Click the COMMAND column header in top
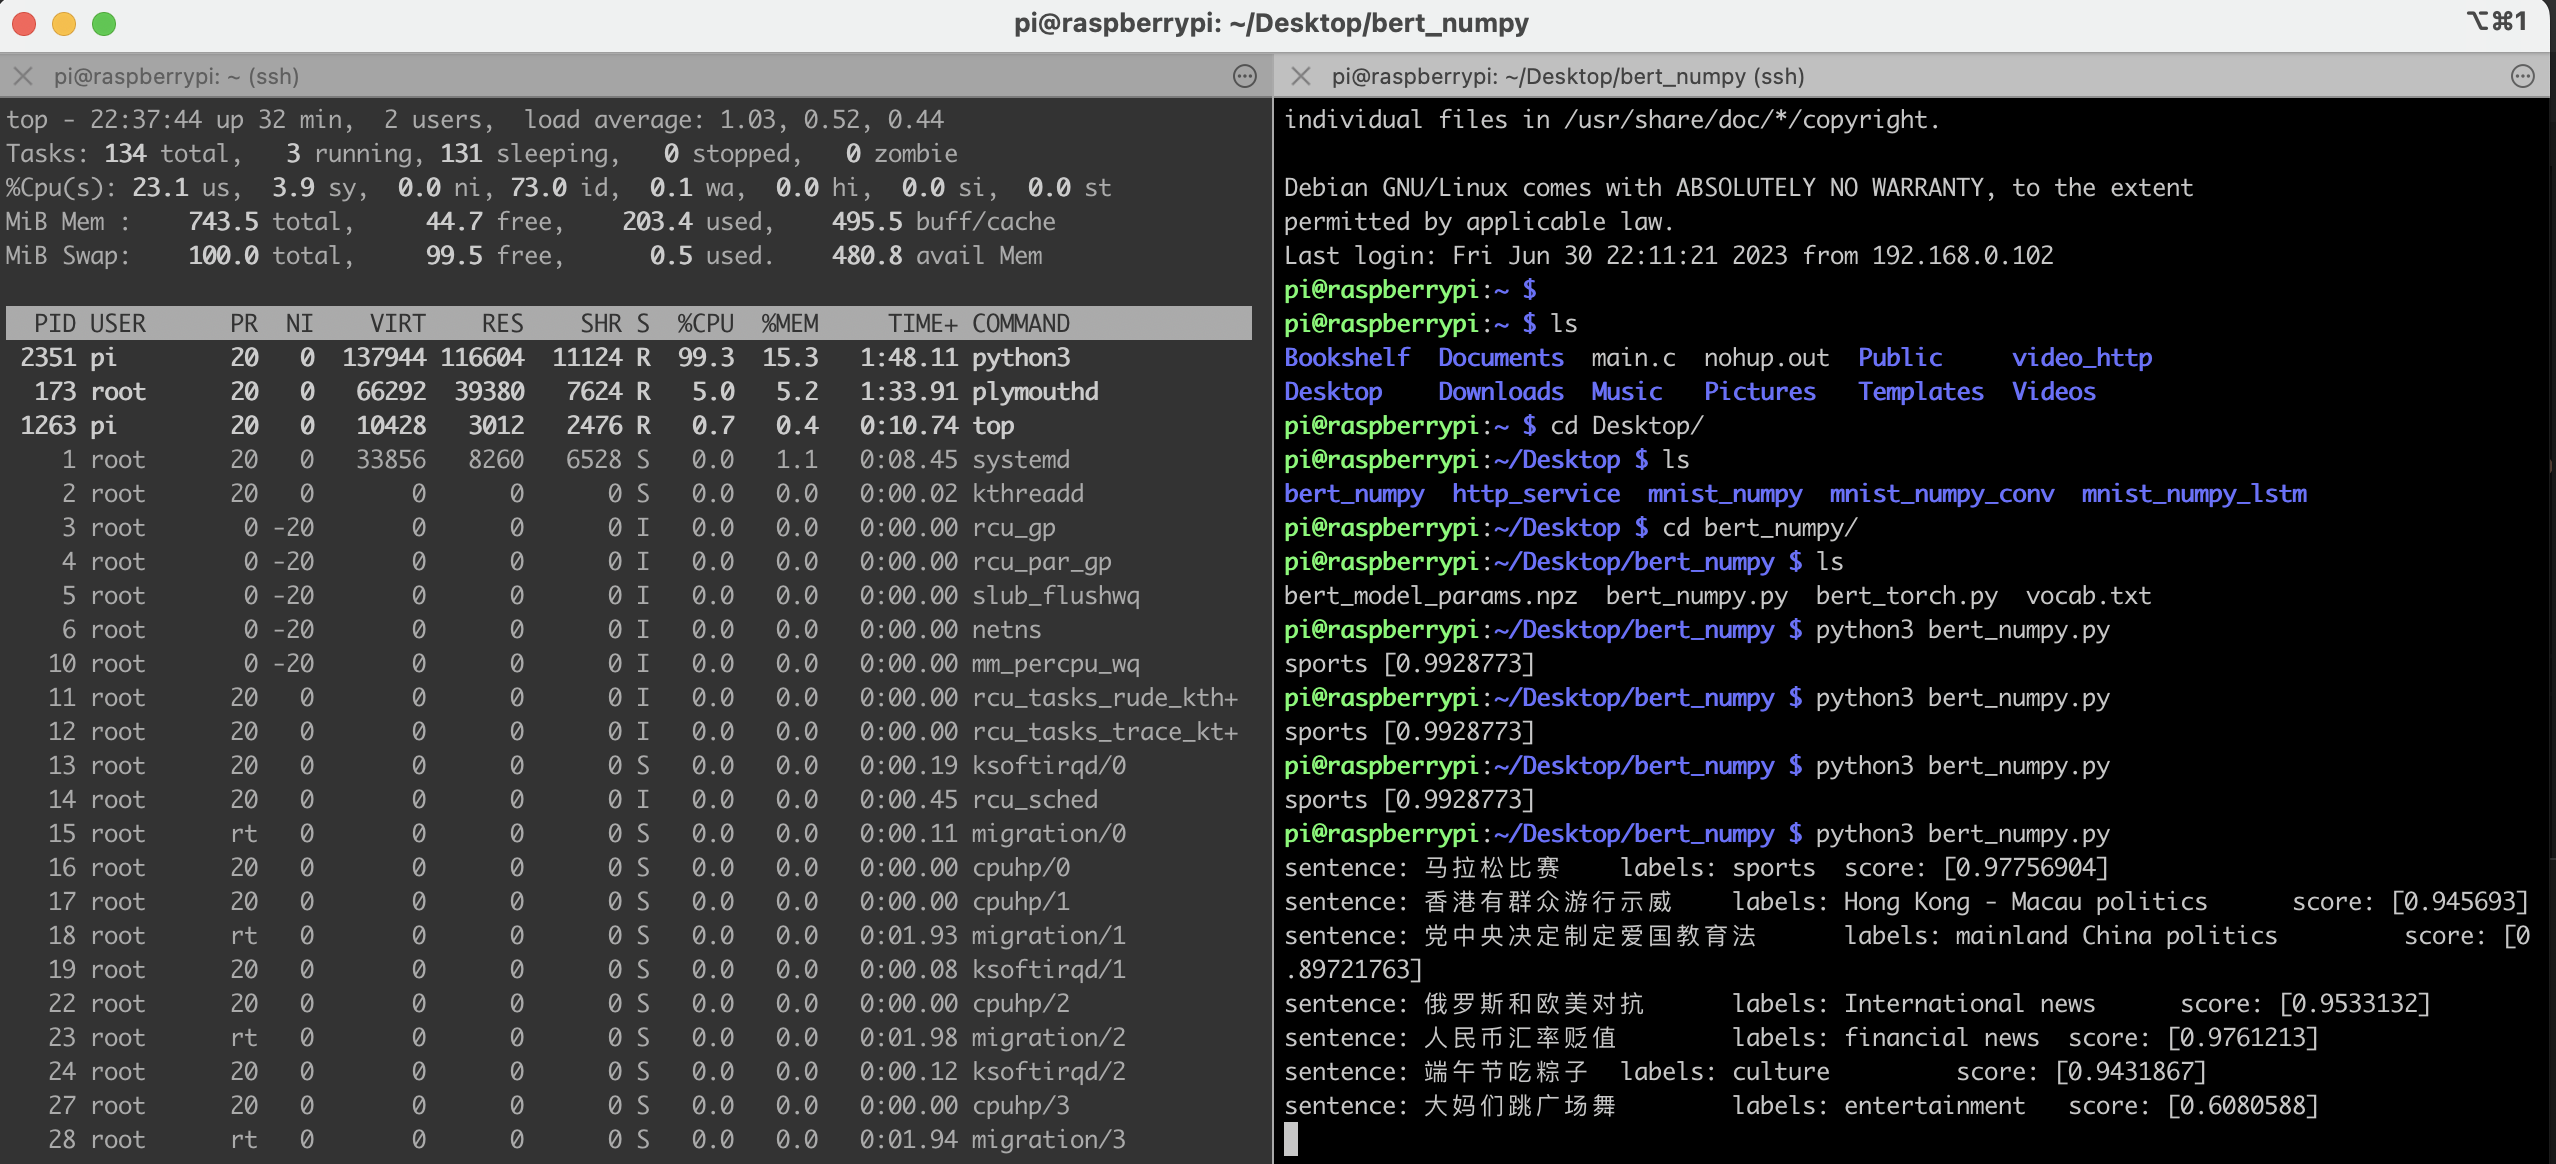The height and width of the screenshot is (1164, 2556). pos(1021,324)
